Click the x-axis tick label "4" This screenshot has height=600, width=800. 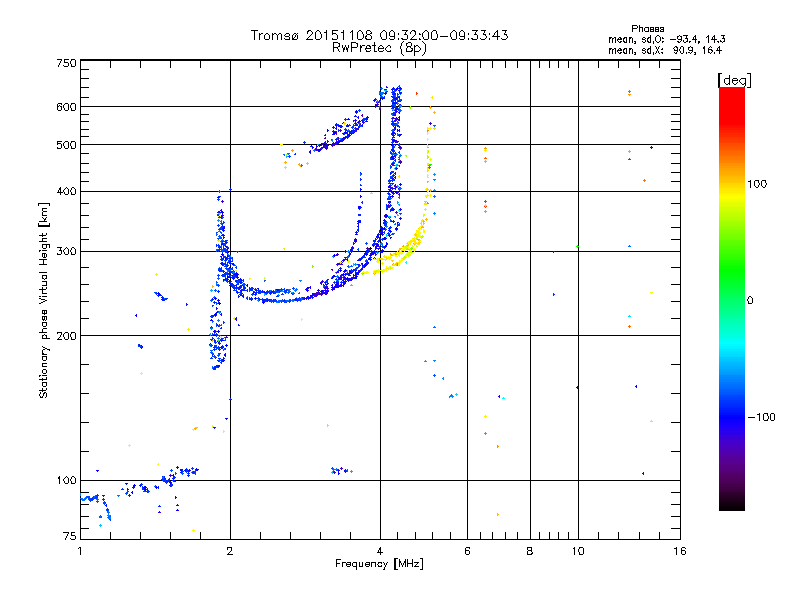tap(380, 551)
